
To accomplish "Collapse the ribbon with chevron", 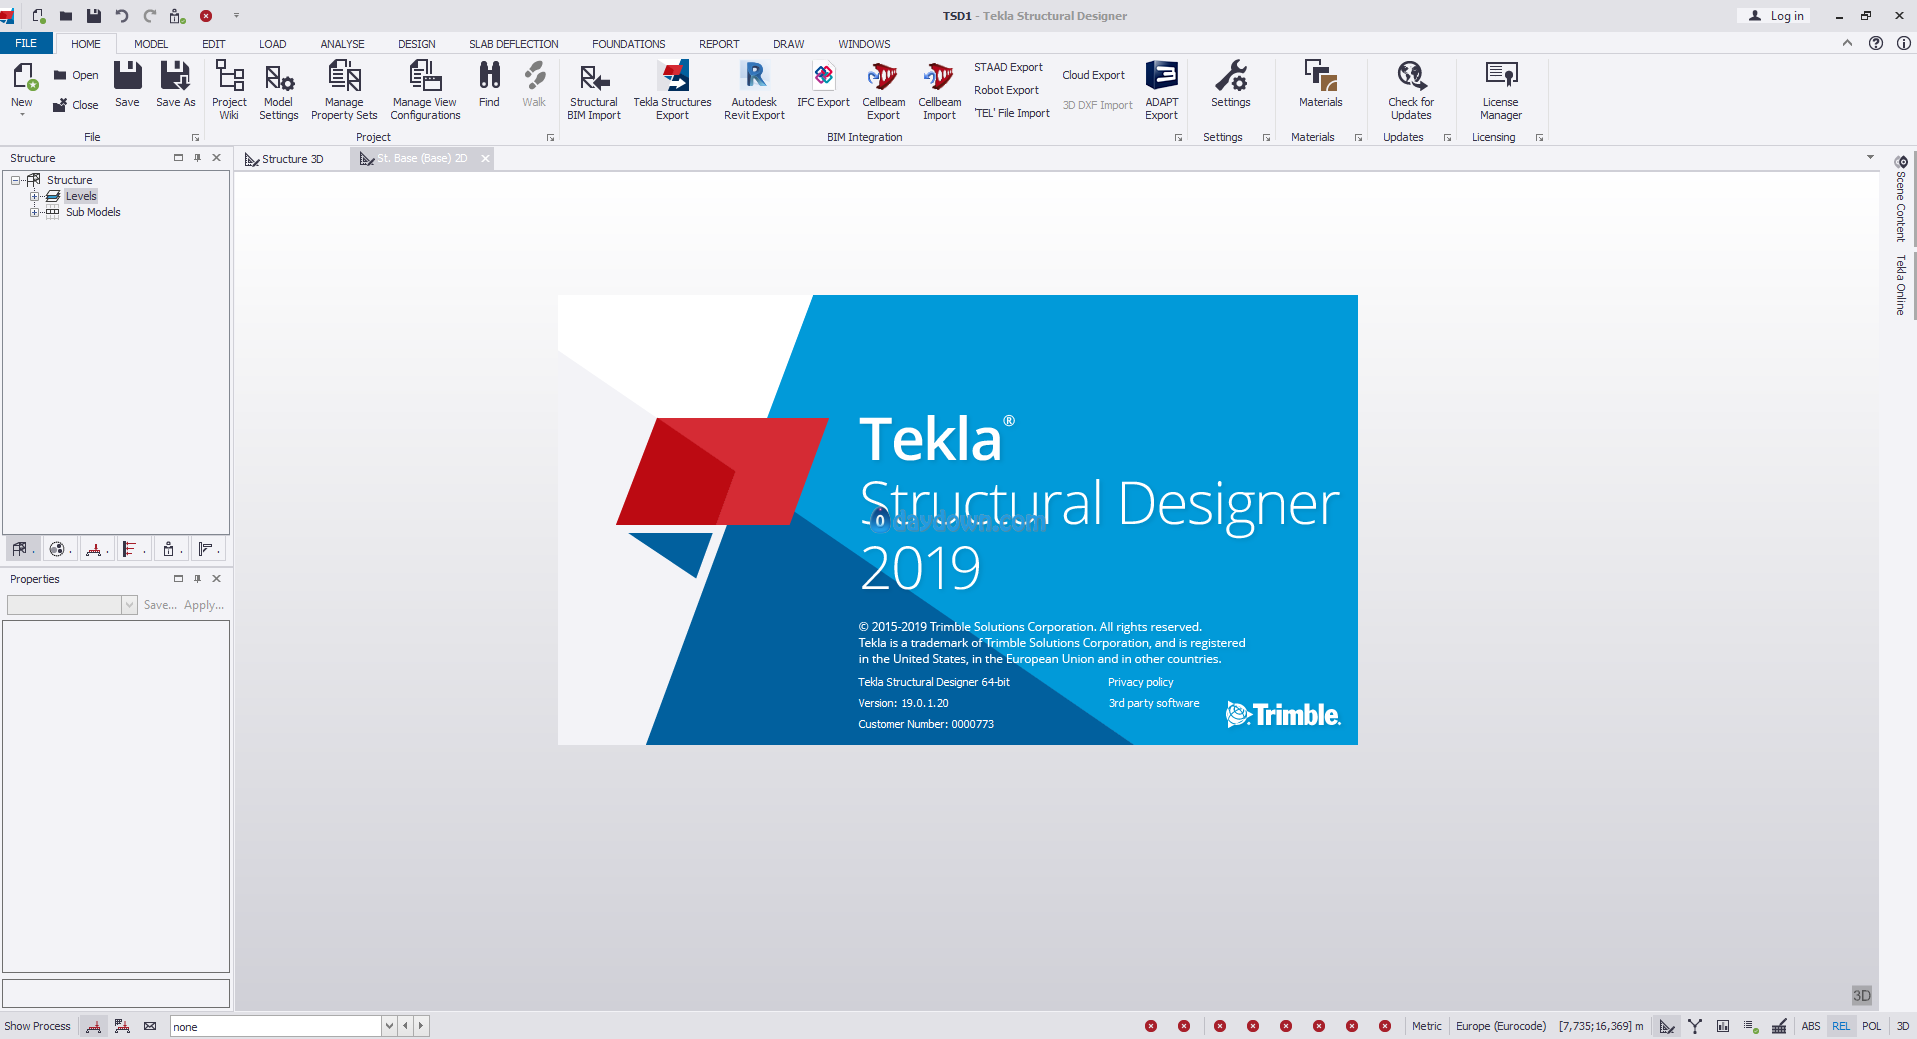I will [1847, 43].
